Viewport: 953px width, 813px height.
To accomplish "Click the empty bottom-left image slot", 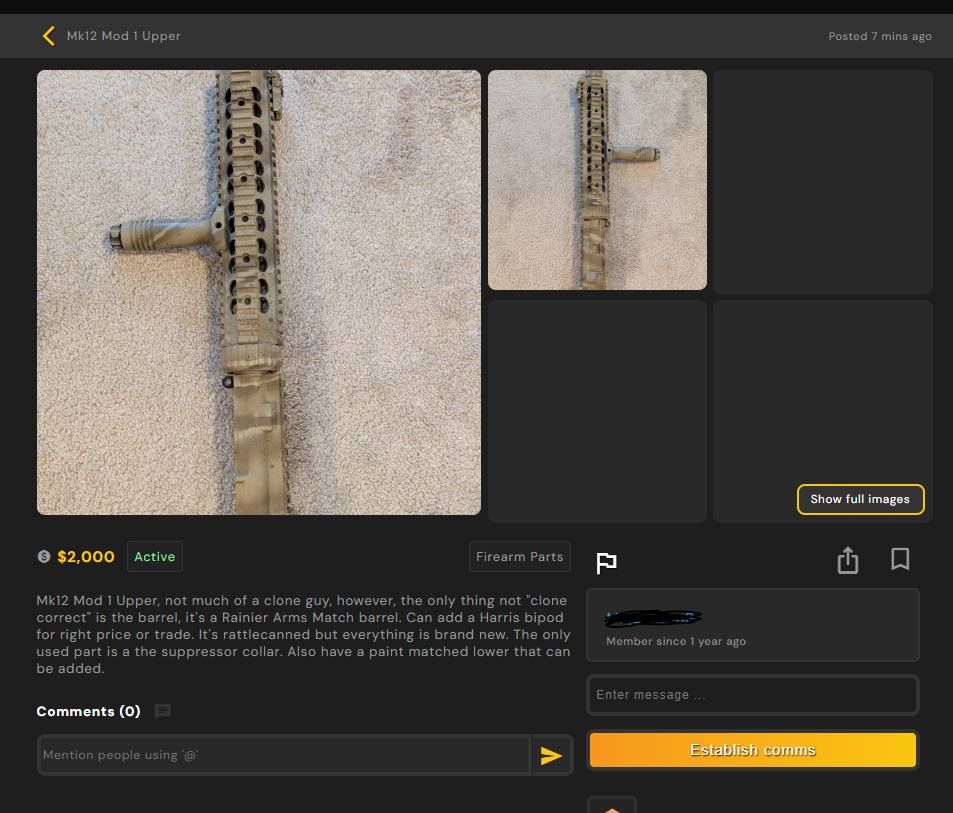I will click(597, 410).
